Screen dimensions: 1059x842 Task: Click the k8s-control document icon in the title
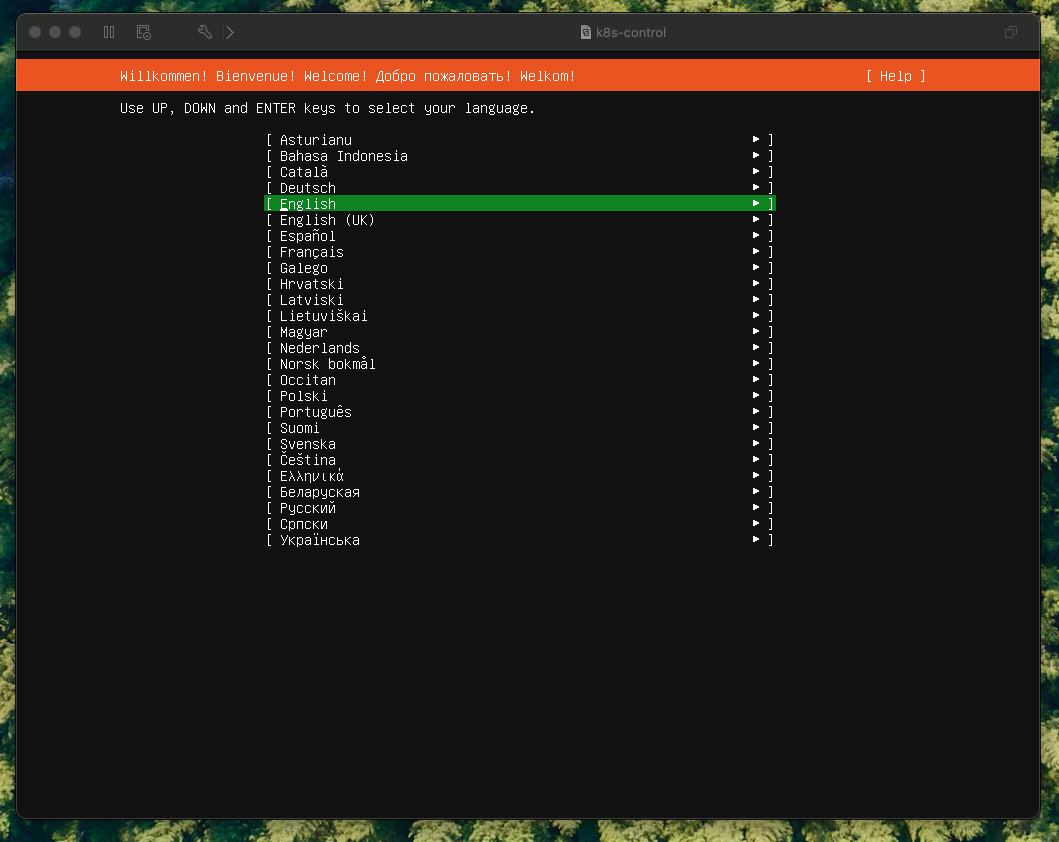coord(586,32)
